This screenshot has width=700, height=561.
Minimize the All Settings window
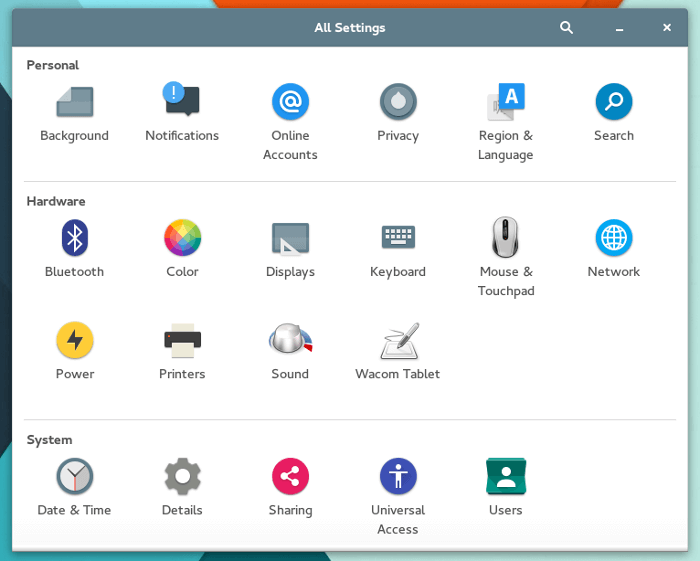pos(619,29)
